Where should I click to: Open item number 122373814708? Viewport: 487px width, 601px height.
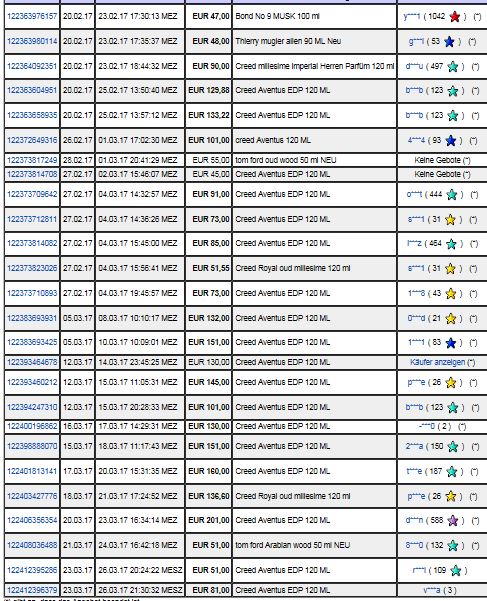[32, 174]
